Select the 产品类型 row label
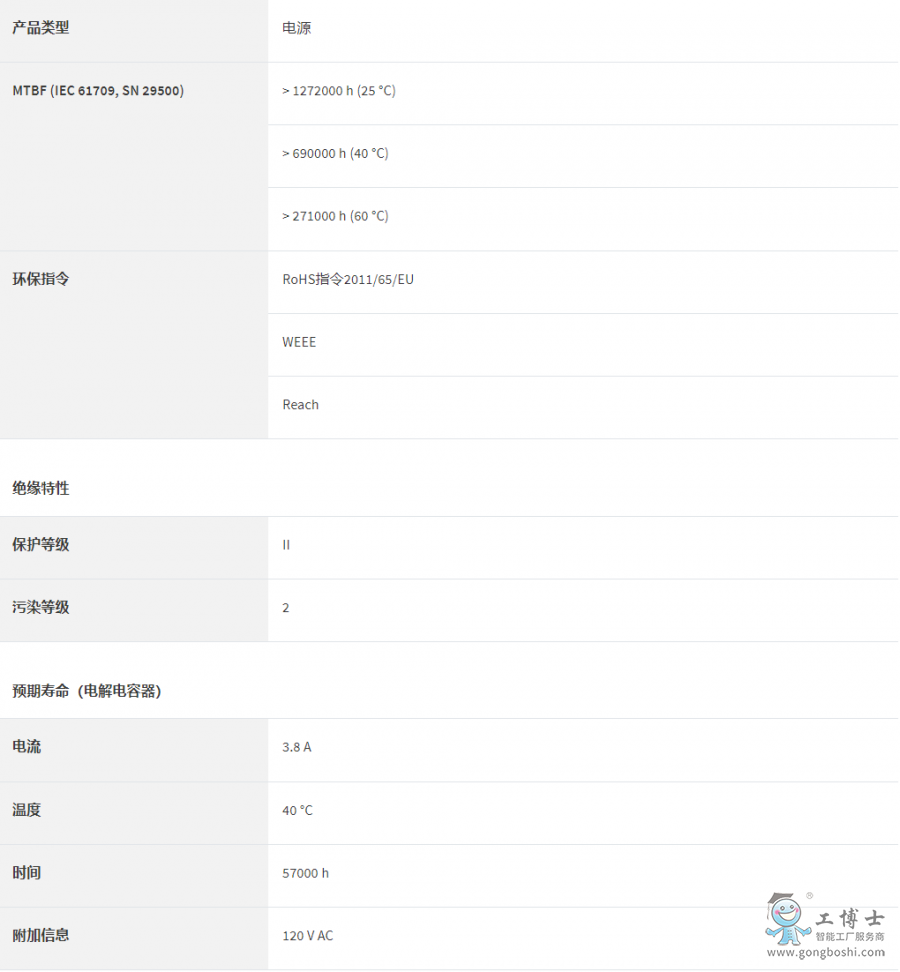 (x=41, y=28)
